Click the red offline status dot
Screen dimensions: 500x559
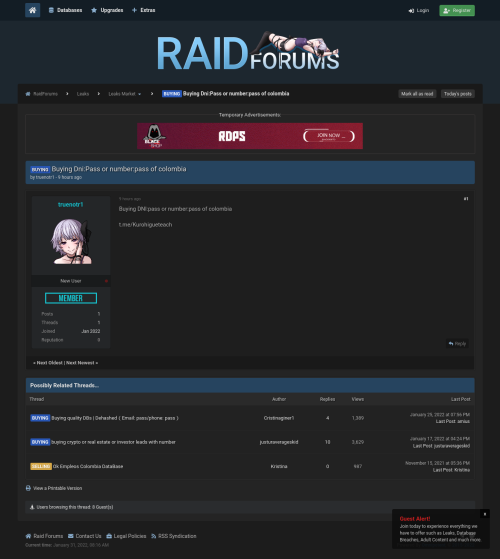coord(106,281)
